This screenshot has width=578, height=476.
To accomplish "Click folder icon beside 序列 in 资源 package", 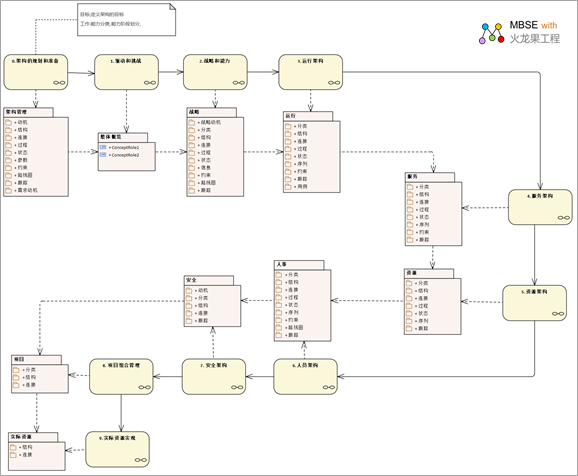I will tap(409, 321).
